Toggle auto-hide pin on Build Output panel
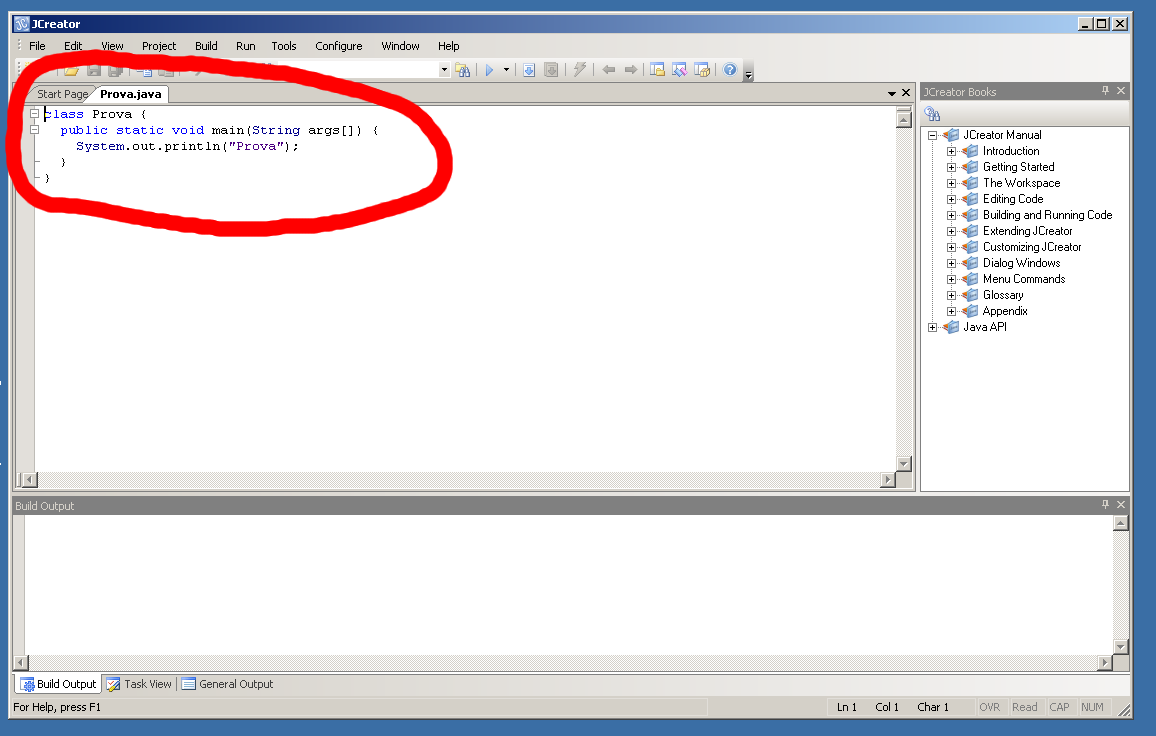 1105,505
